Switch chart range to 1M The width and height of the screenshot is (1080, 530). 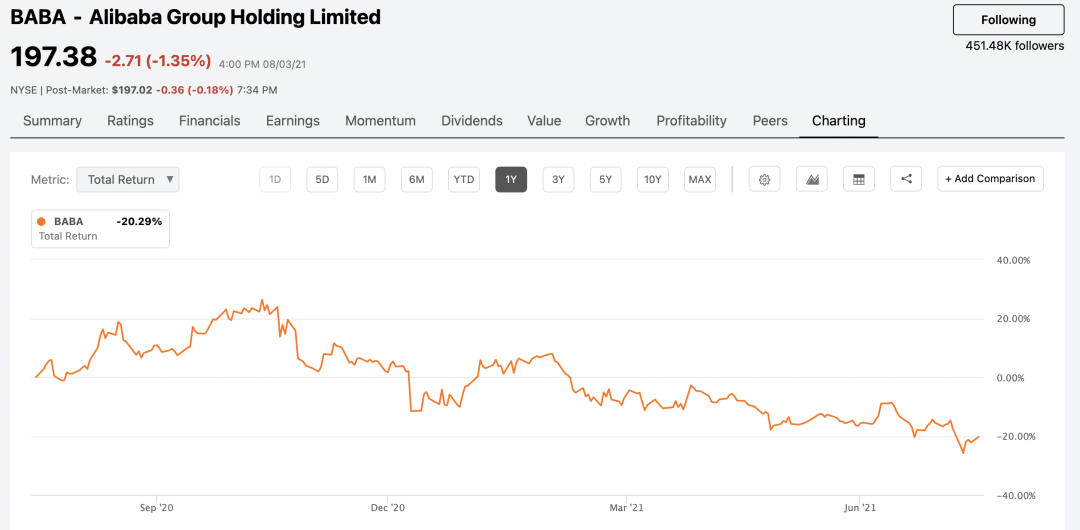tap(369, 180)
